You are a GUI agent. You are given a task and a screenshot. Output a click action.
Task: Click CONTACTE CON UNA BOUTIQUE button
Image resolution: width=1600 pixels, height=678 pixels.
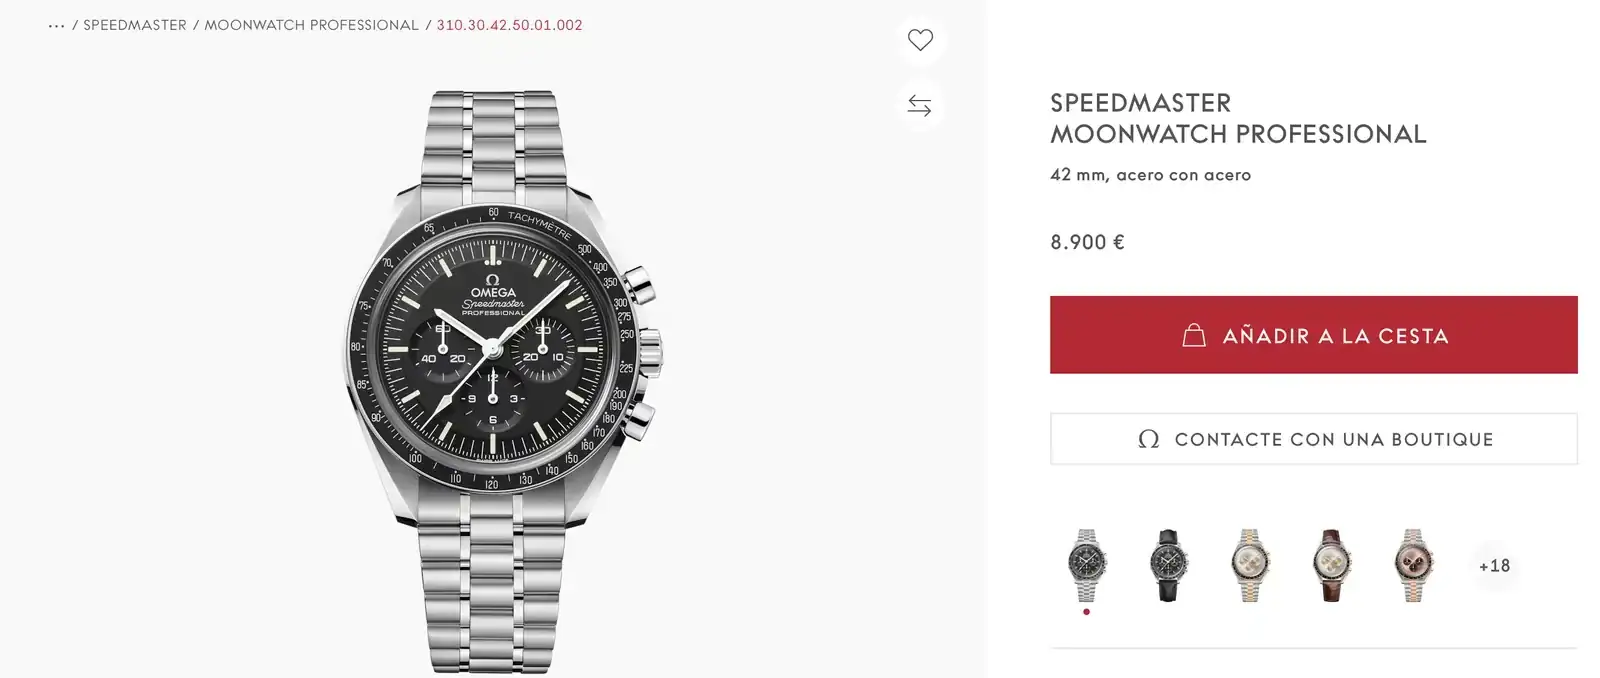point(1313,439)
